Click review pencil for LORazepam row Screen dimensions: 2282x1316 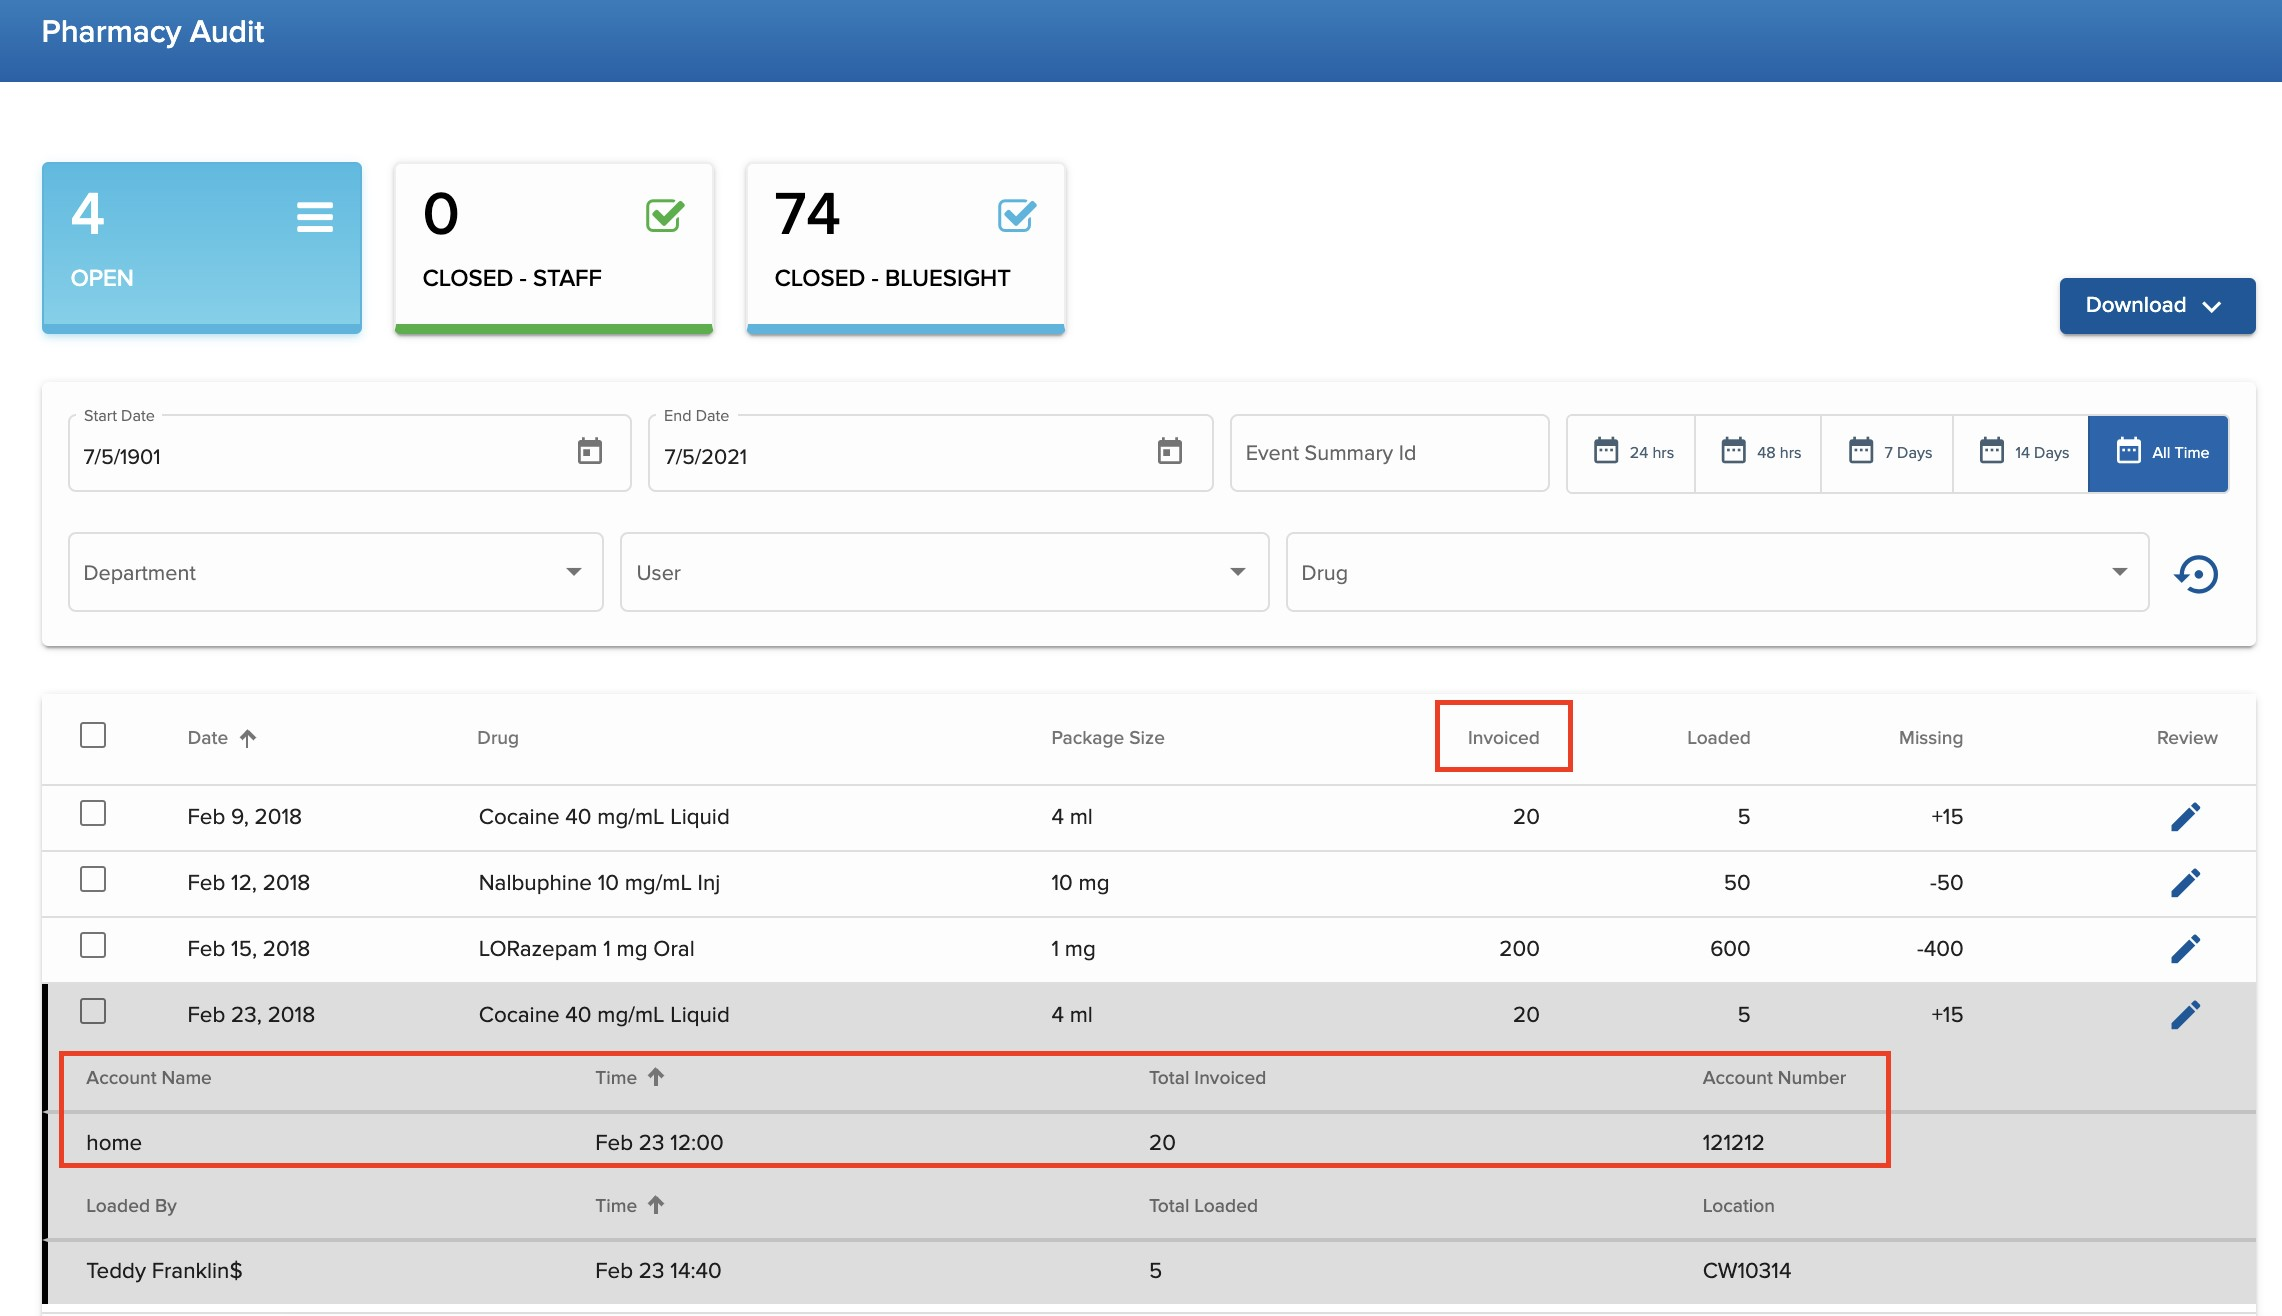coord(2185,949)
